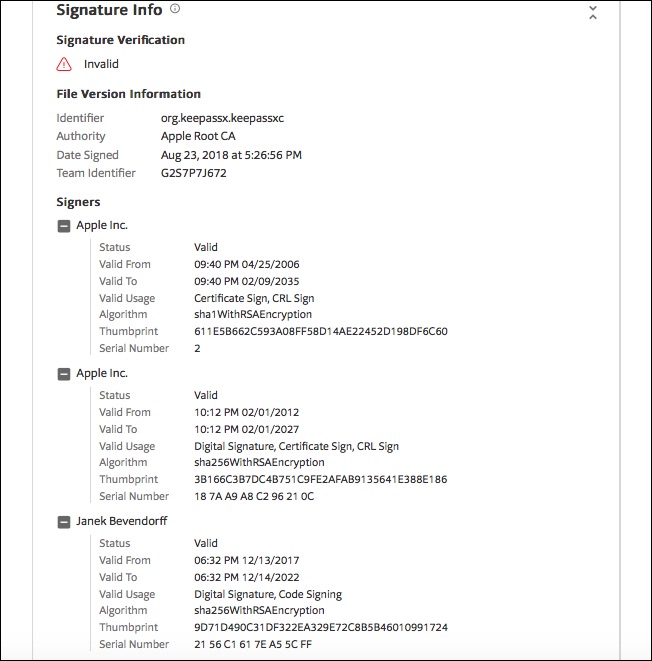Image resolution: width=652 pixels, height=661 pixels.
Task: Select thumbprint 3B166C3B7DC4B751C9FE2AFAB9135641E388E186
Action: [321, 479]
